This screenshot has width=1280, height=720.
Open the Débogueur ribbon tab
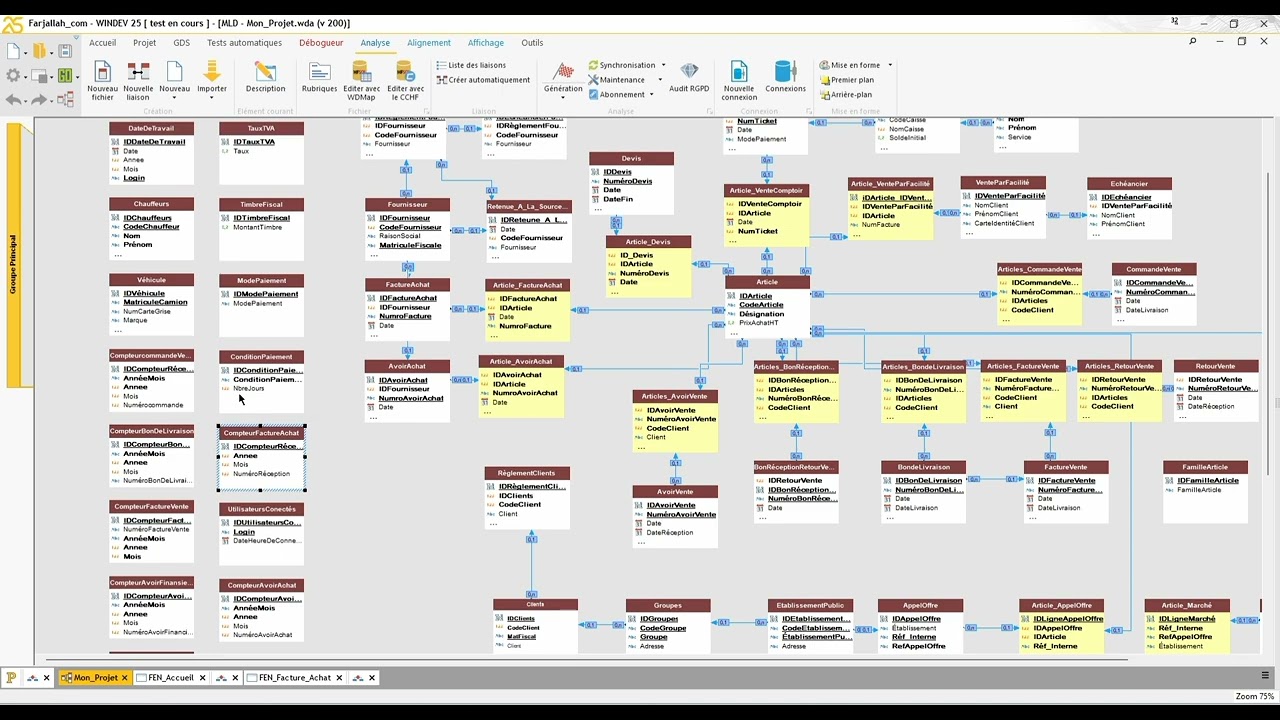tap(321, 43)
